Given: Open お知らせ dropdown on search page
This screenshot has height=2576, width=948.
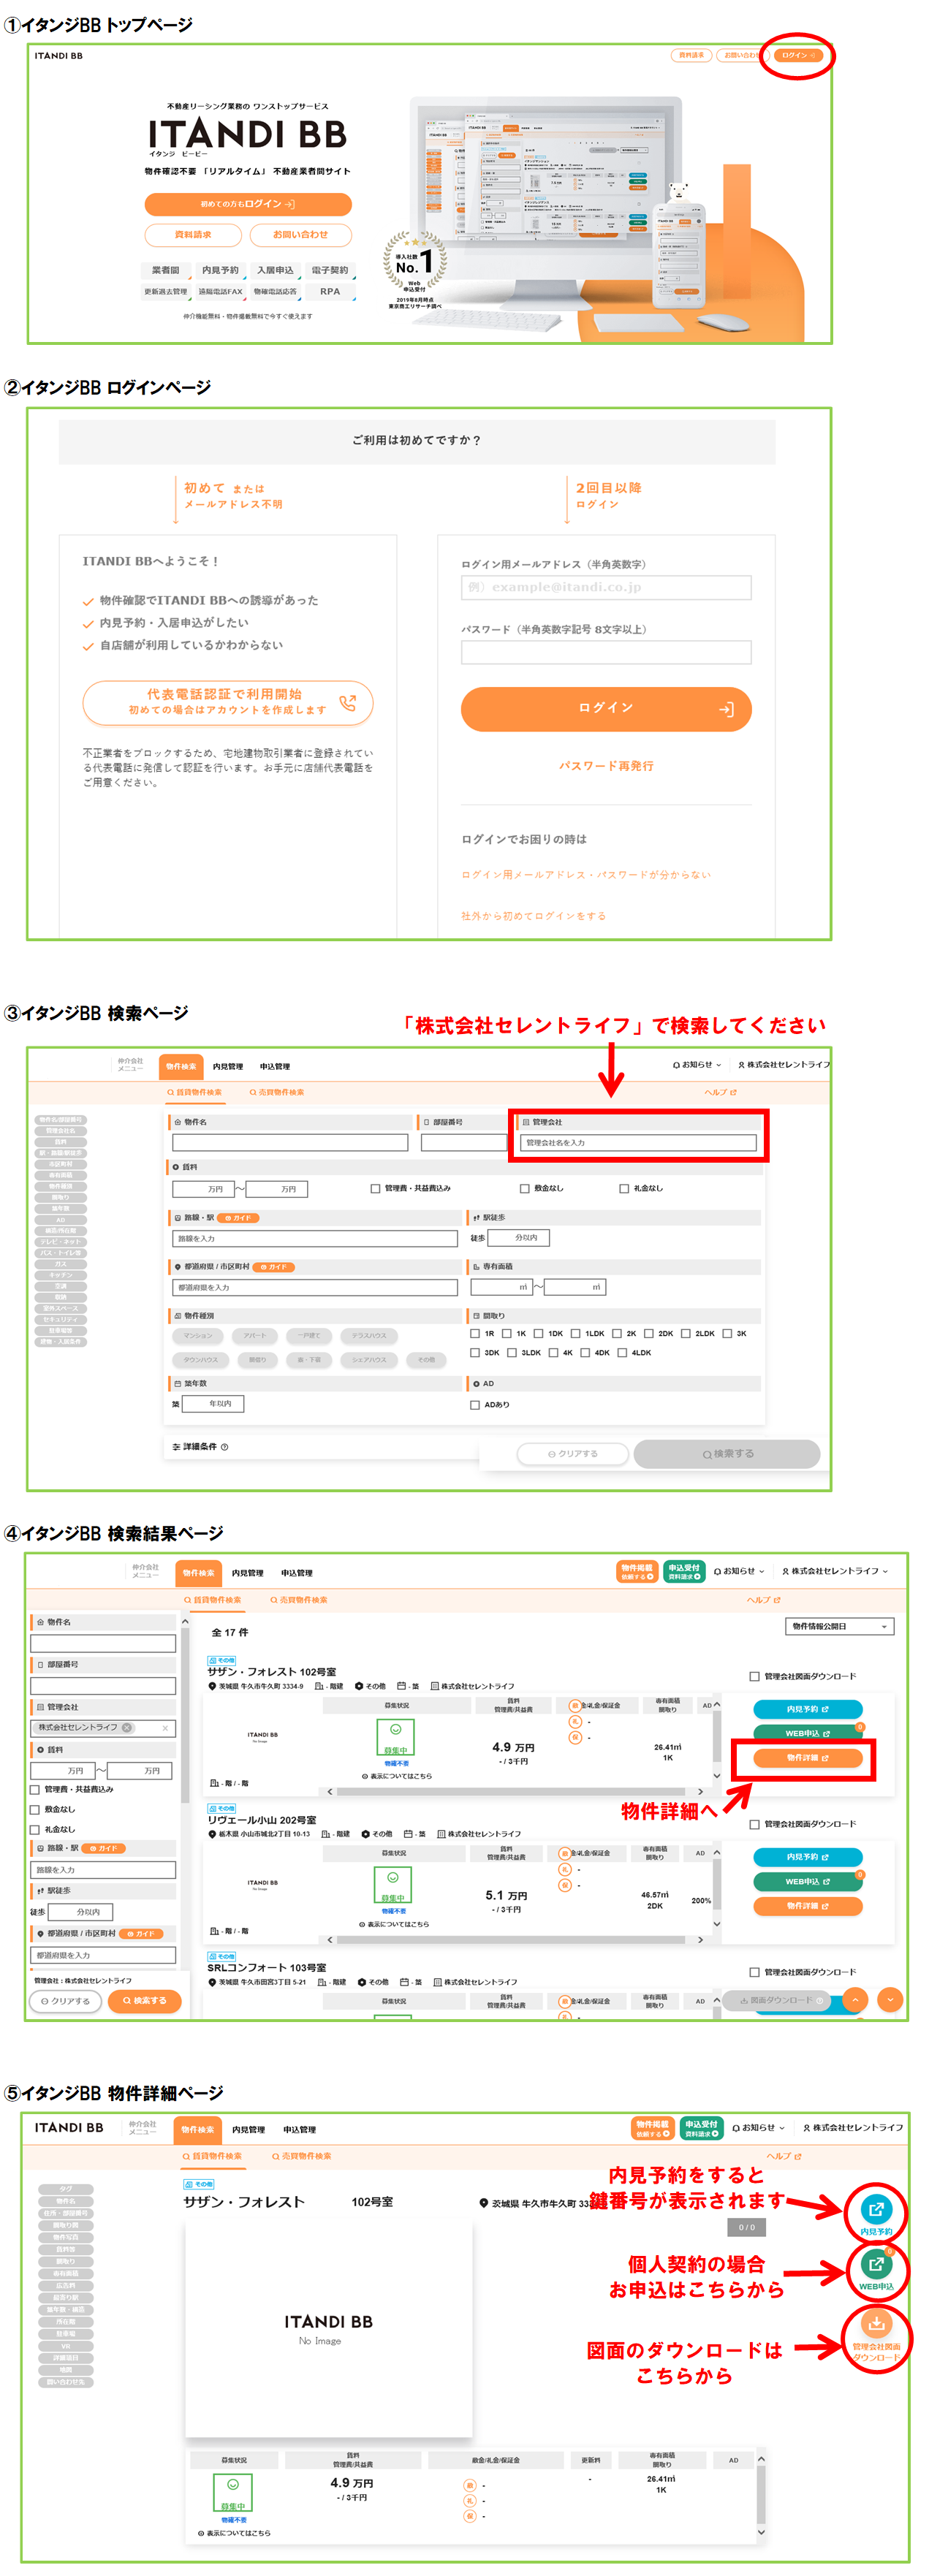Looking at the screenshot, I should [697, 1064].
